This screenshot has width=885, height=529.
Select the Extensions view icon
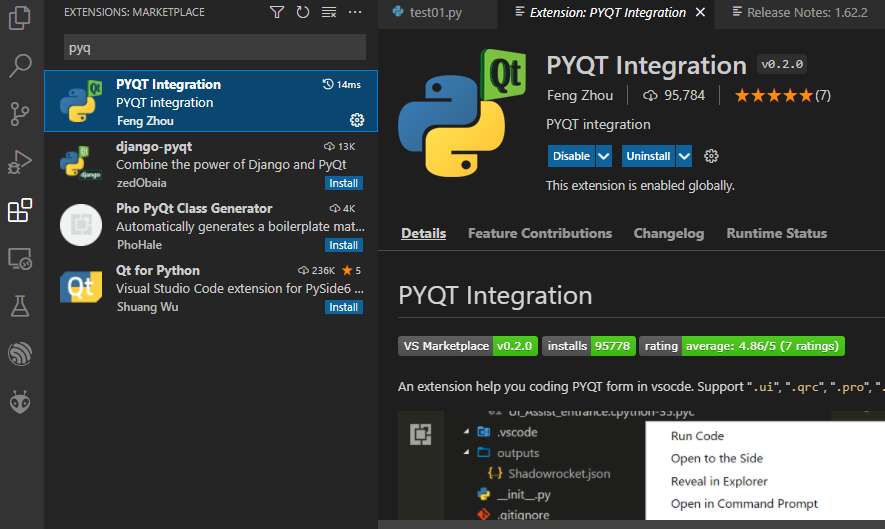[20, 210]
